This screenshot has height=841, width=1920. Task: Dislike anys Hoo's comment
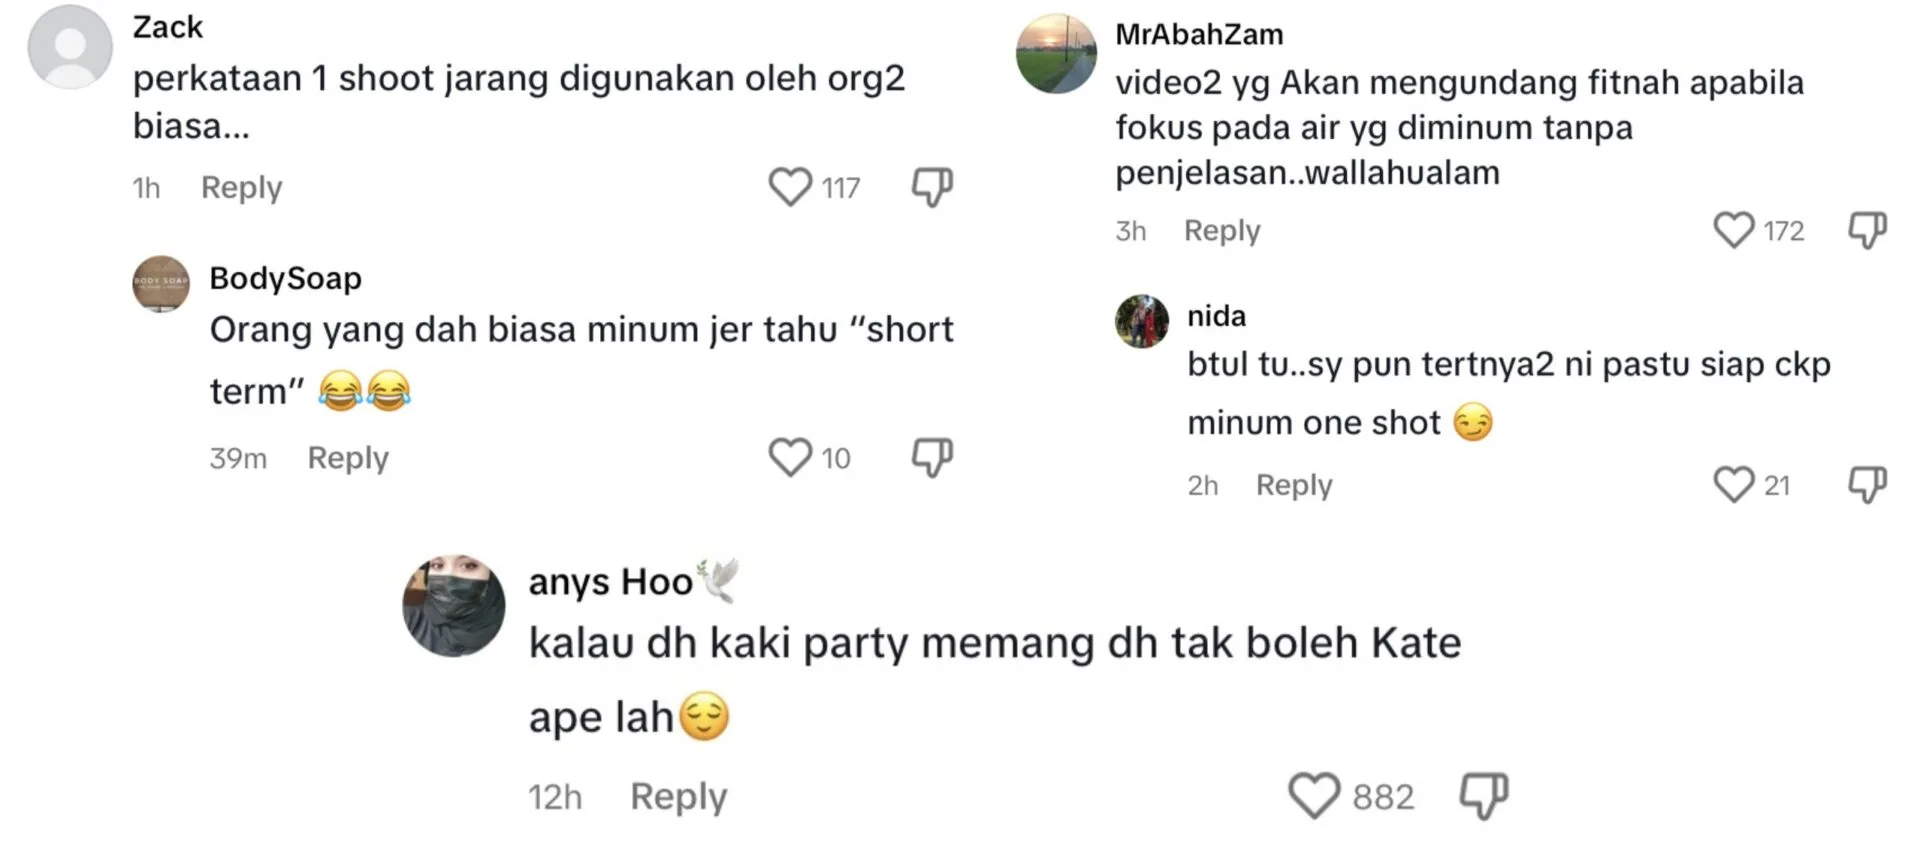[x=1484, y=796]
